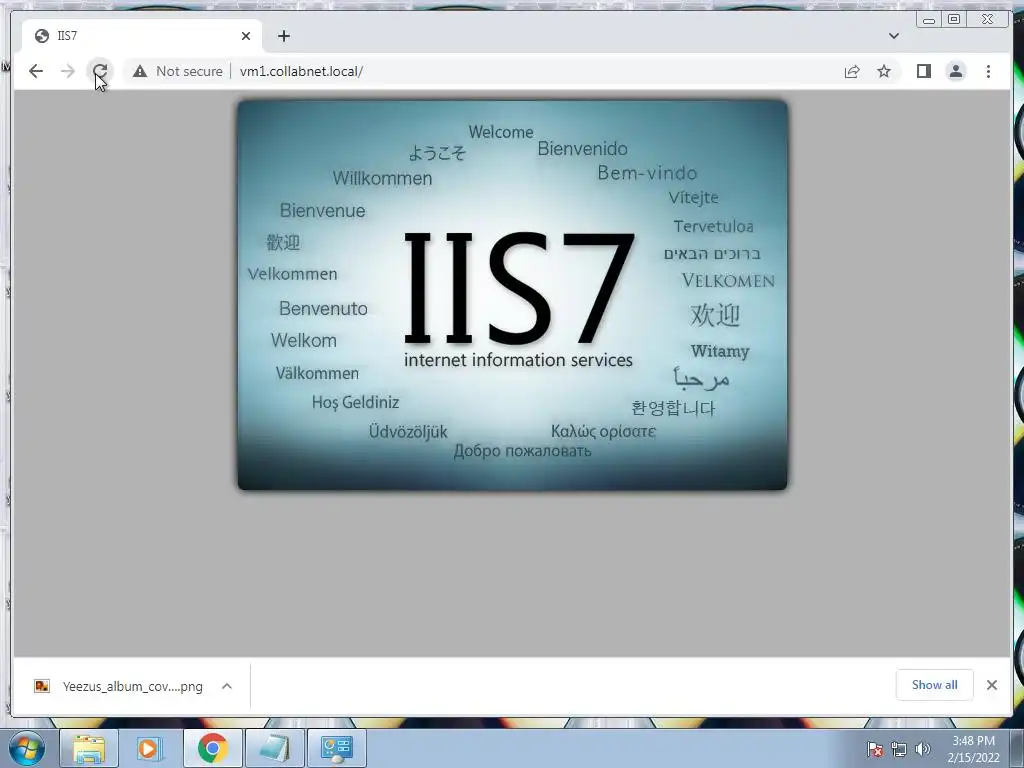
Task: Open the Not secure site info warning
Action: pos(140,71)
